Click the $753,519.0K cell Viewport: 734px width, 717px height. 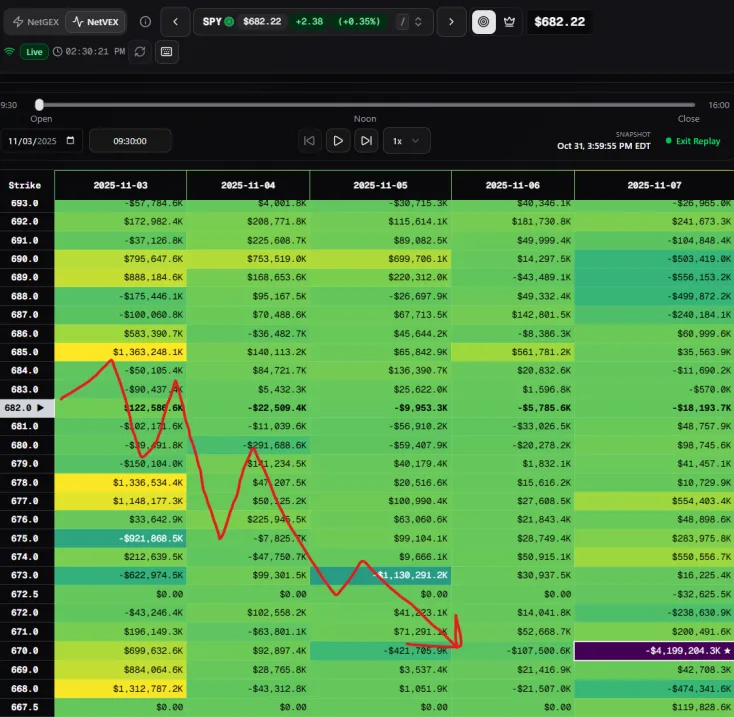[x=248, y=259]
